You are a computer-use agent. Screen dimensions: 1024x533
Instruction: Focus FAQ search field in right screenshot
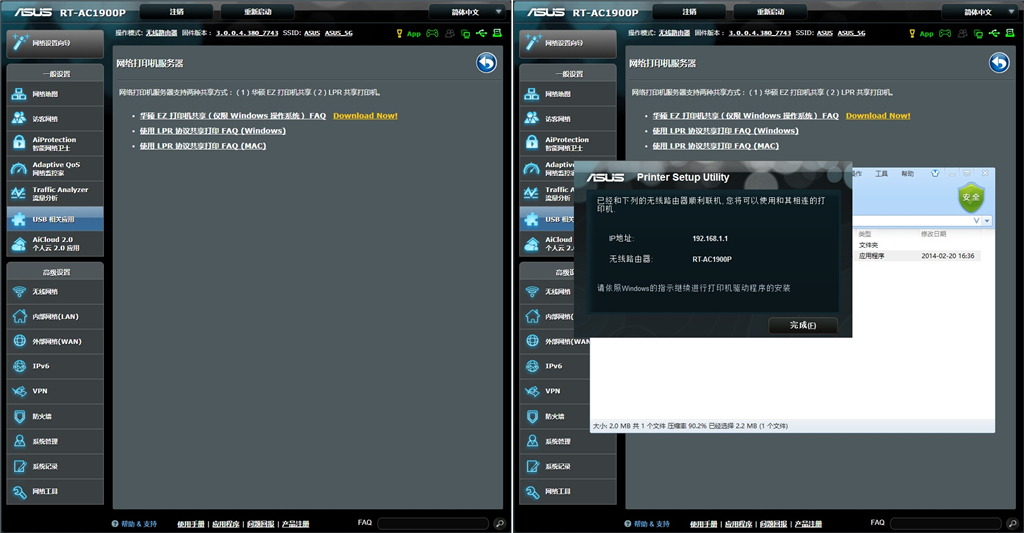tap(946, 523)
